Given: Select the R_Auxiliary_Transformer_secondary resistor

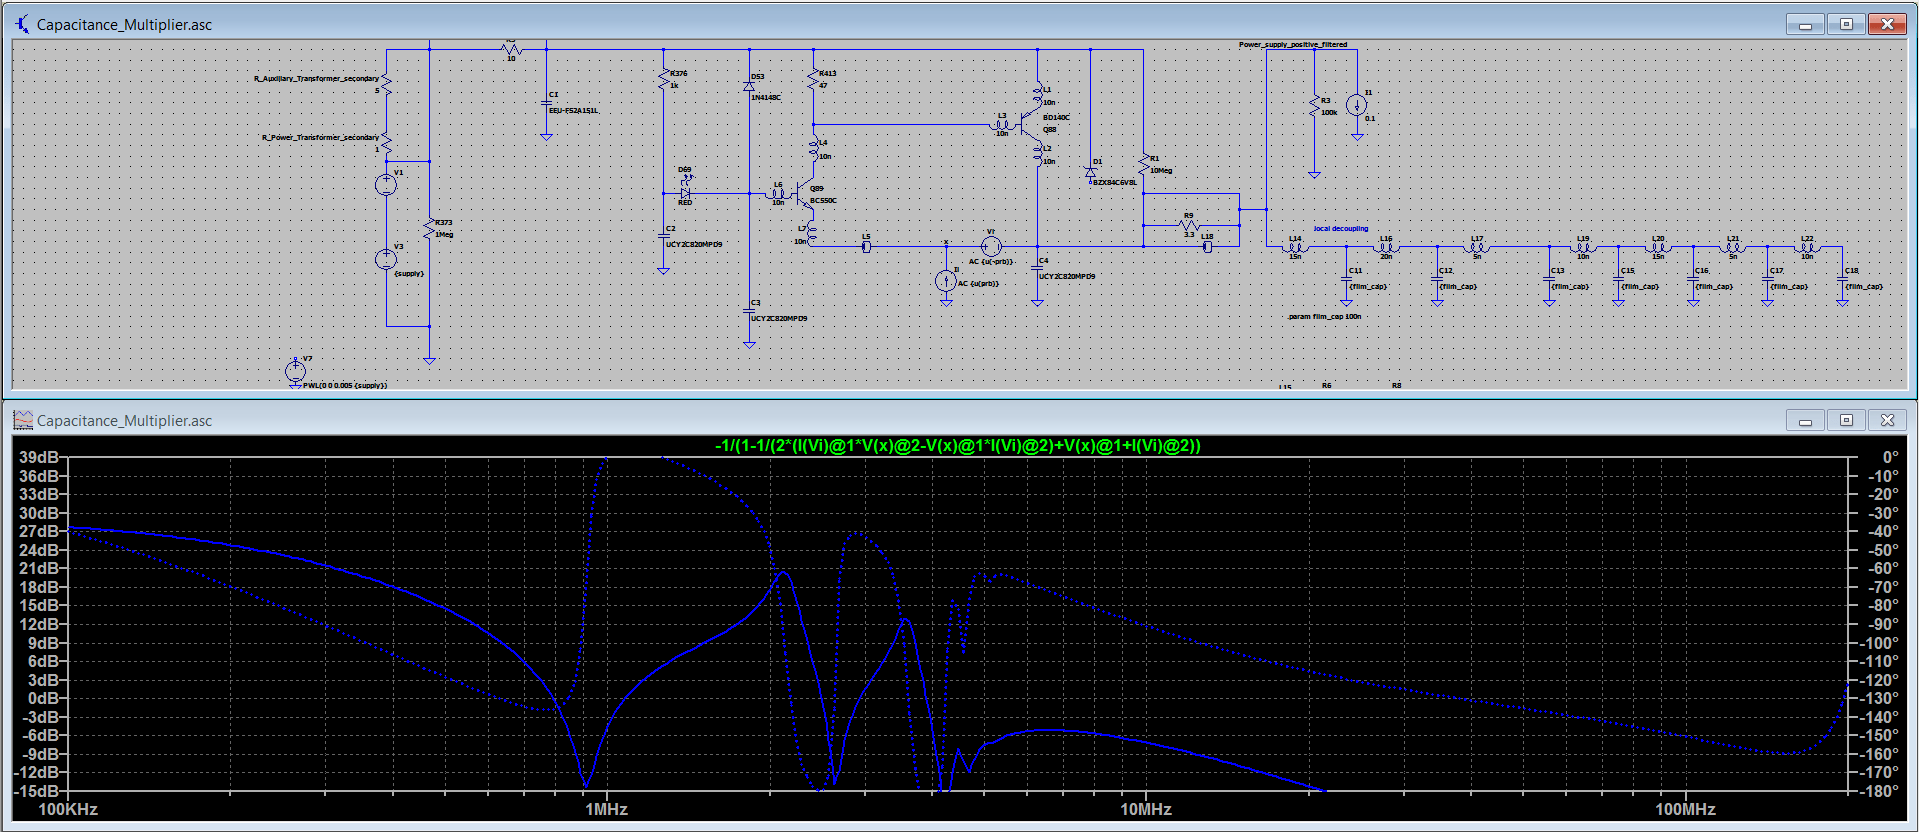Looking at the screenshot, I should click(386, 83).
